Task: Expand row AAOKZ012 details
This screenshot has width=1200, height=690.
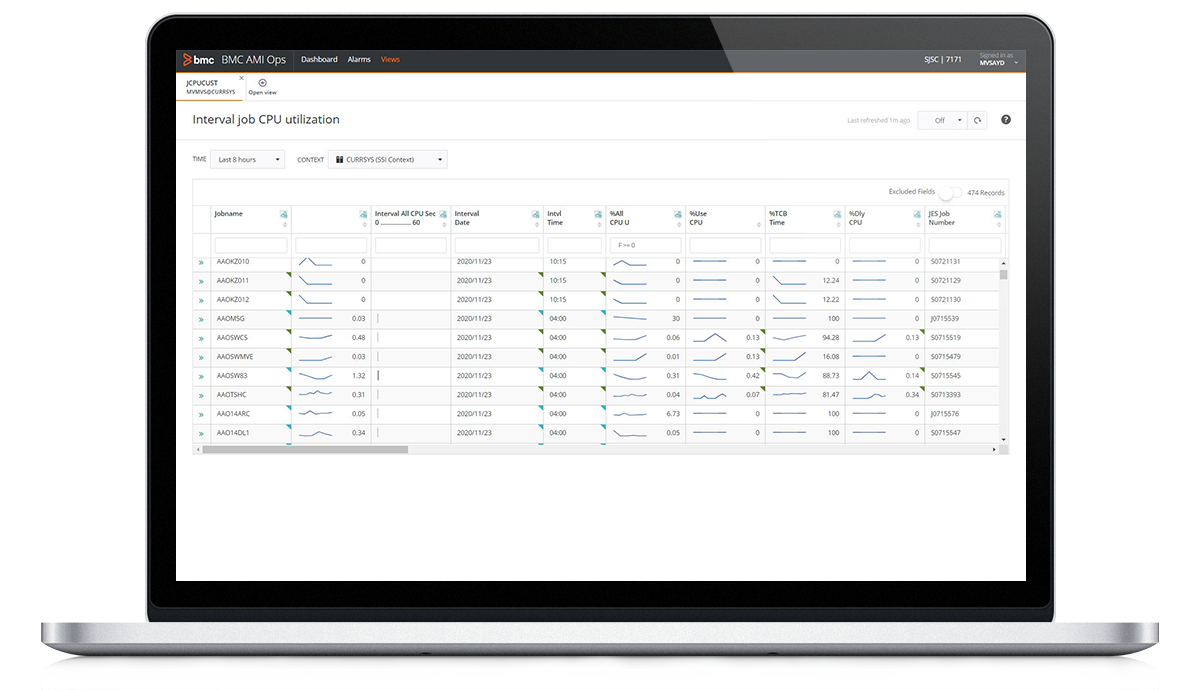Action: [x=201, y=300]
